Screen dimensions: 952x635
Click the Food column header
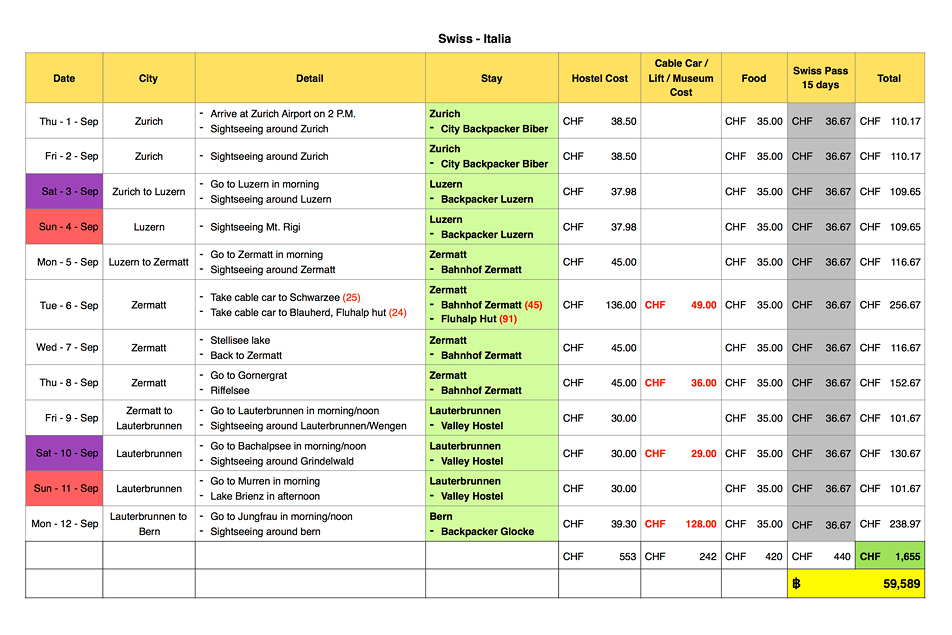click(x=754, y=78)
